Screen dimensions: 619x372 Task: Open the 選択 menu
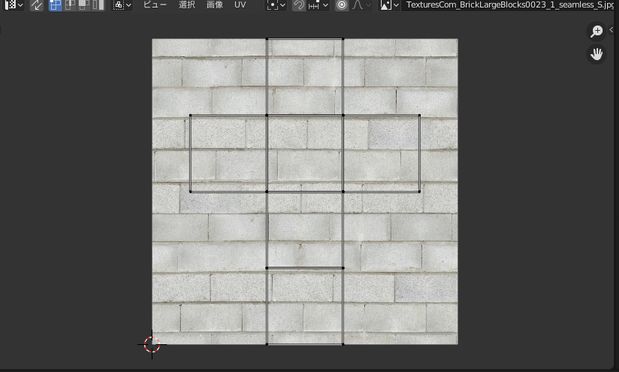tap(187, 5)
